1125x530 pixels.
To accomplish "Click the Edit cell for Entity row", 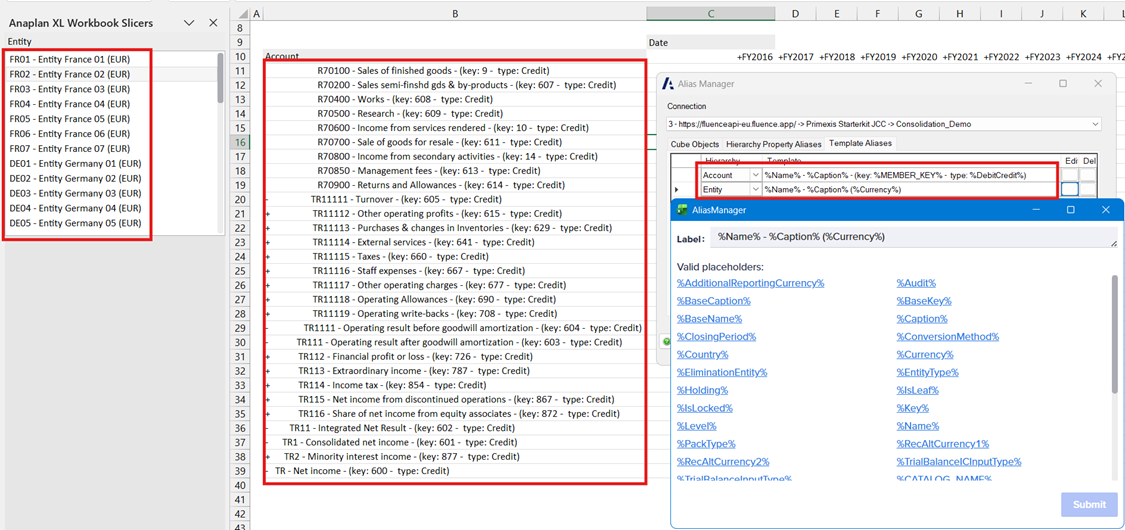I will coord(1070,189).
